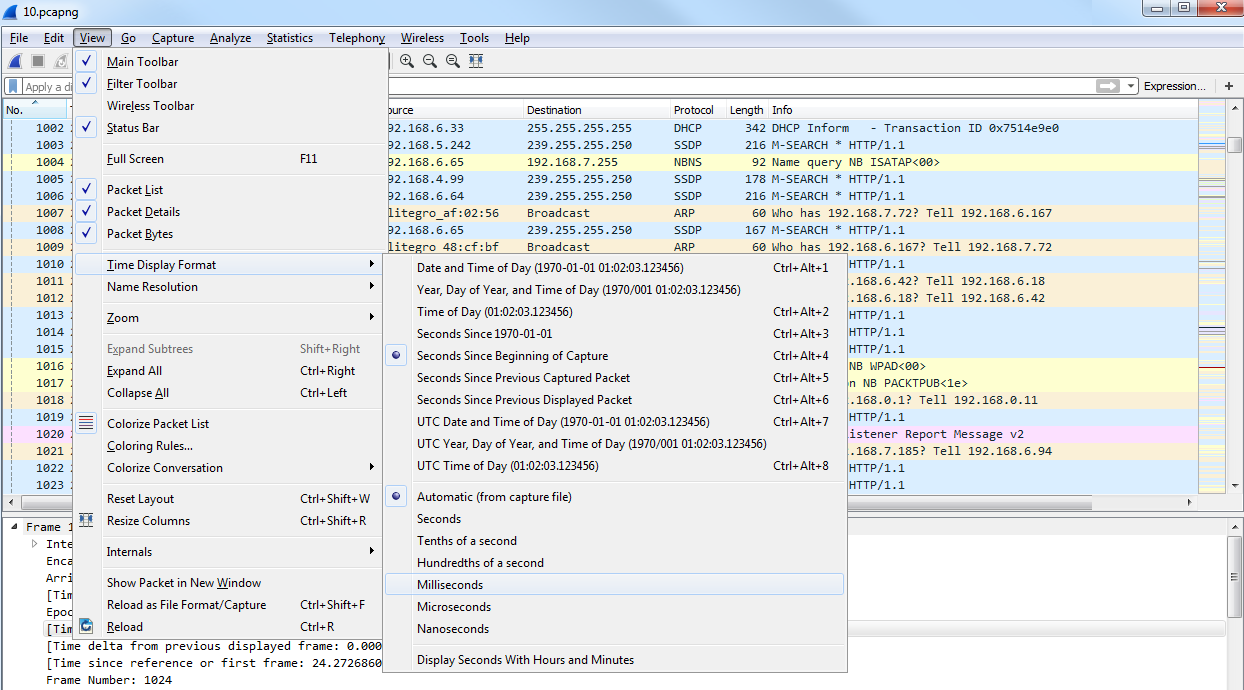
Task: Click the stop capture square icon
Action: [38, 61]
